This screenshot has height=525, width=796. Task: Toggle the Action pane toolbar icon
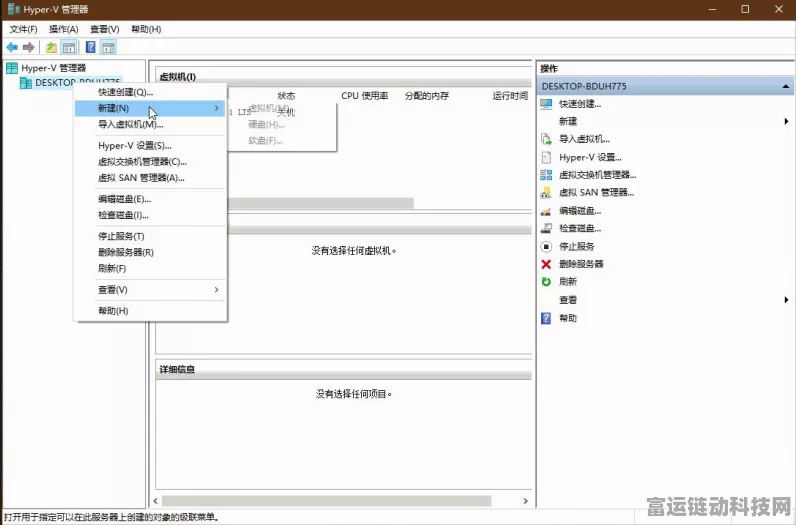tap(108, 48)
